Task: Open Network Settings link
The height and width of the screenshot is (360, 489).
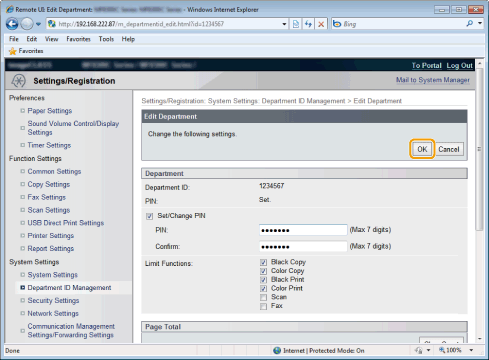Action: coord(53,313)
